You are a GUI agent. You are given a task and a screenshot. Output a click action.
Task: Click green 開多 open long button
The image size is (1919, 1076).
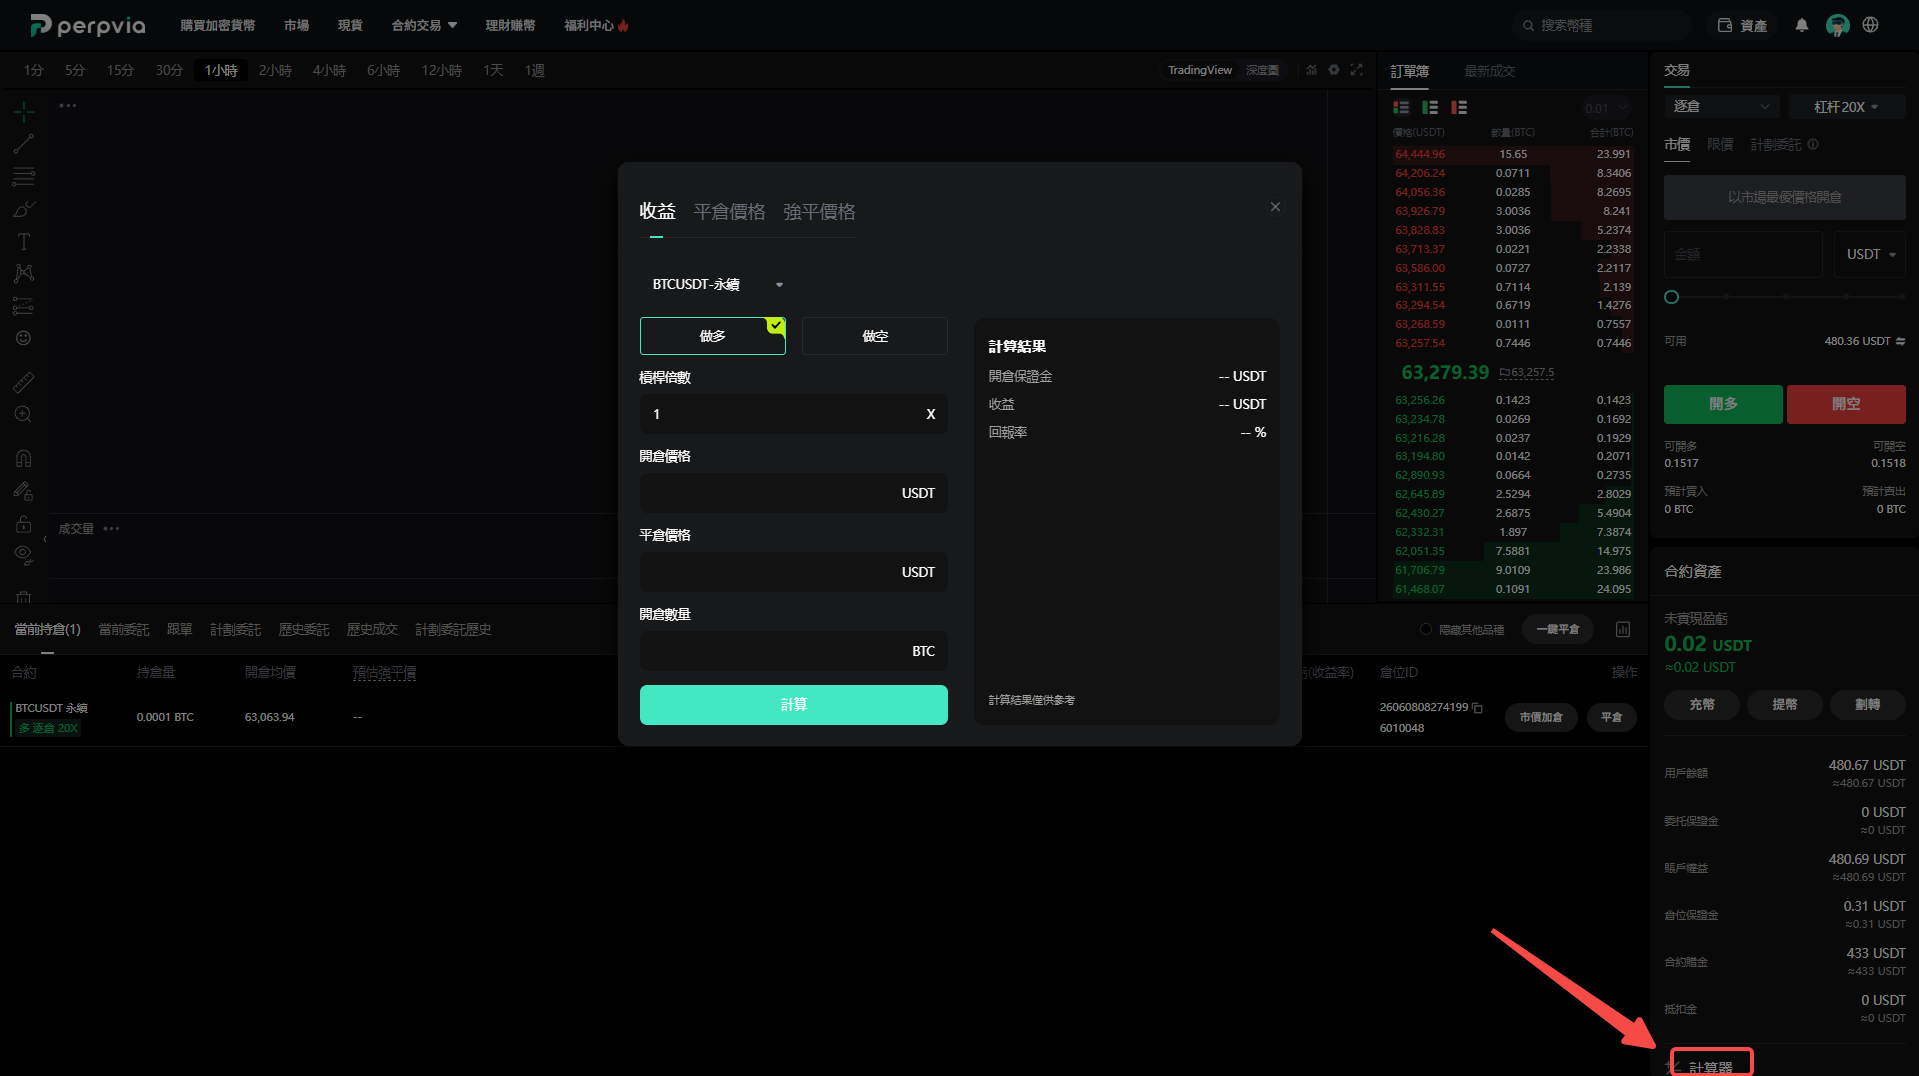(1722, 404)
